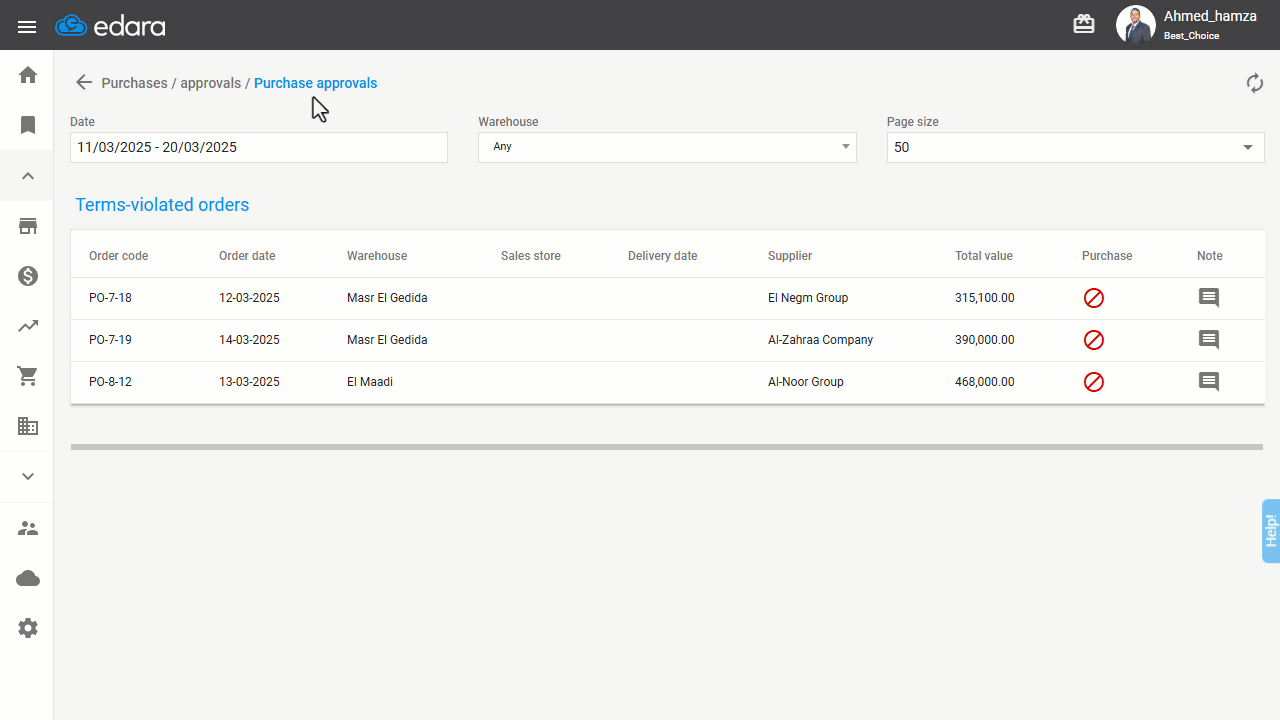Click the Order code column header
Image resolution: width=1280 pixels, height=720 pixels.
[118, 256]
